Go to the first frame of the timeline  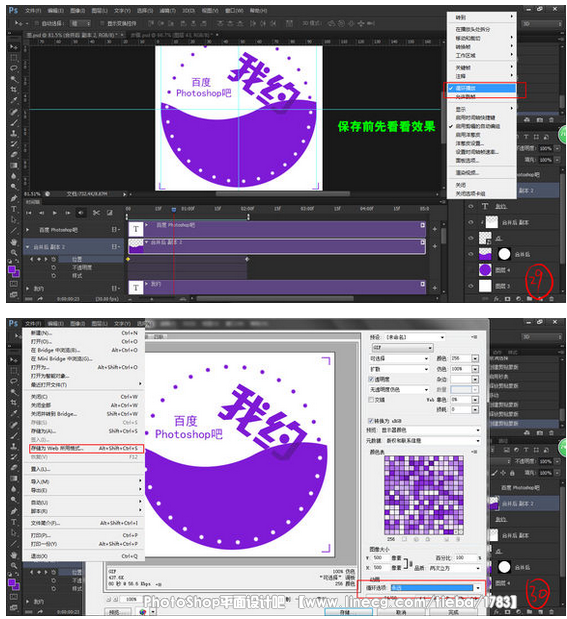(x=28, y=213)
